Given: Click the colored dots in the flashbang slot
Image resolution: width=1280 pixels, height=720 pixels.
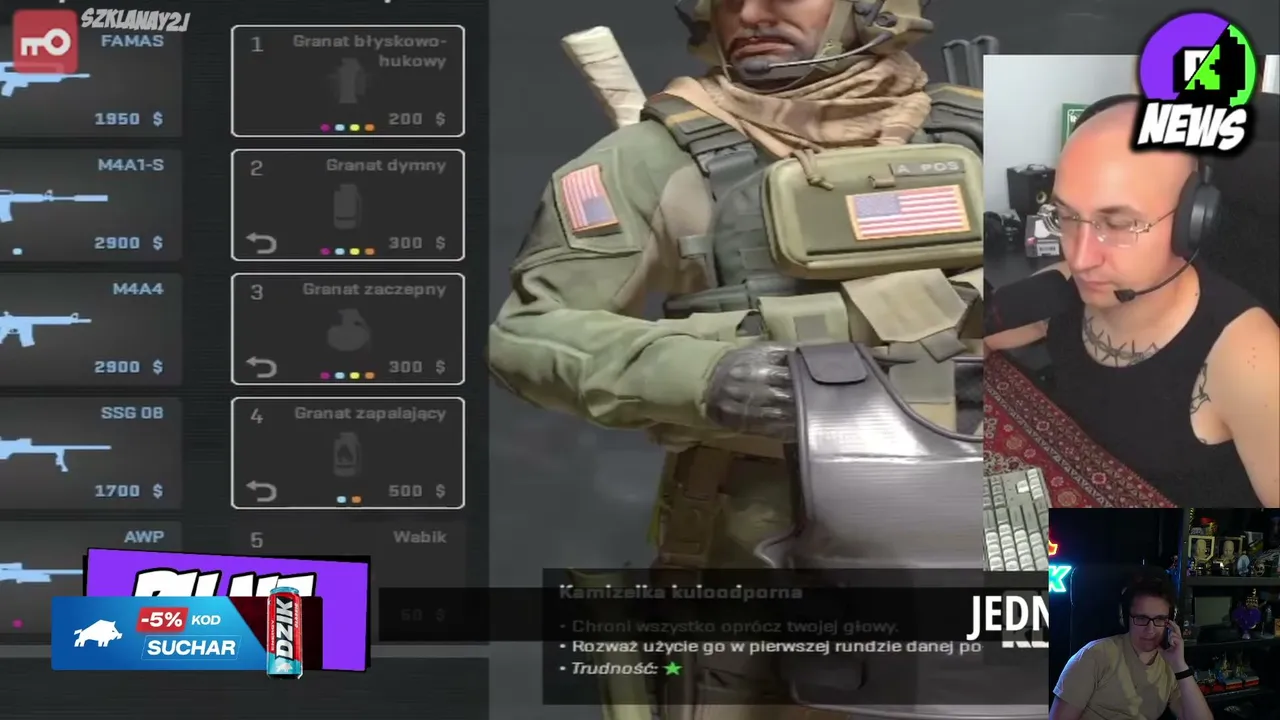Looking at the screenshot, I should pos(347,128).
